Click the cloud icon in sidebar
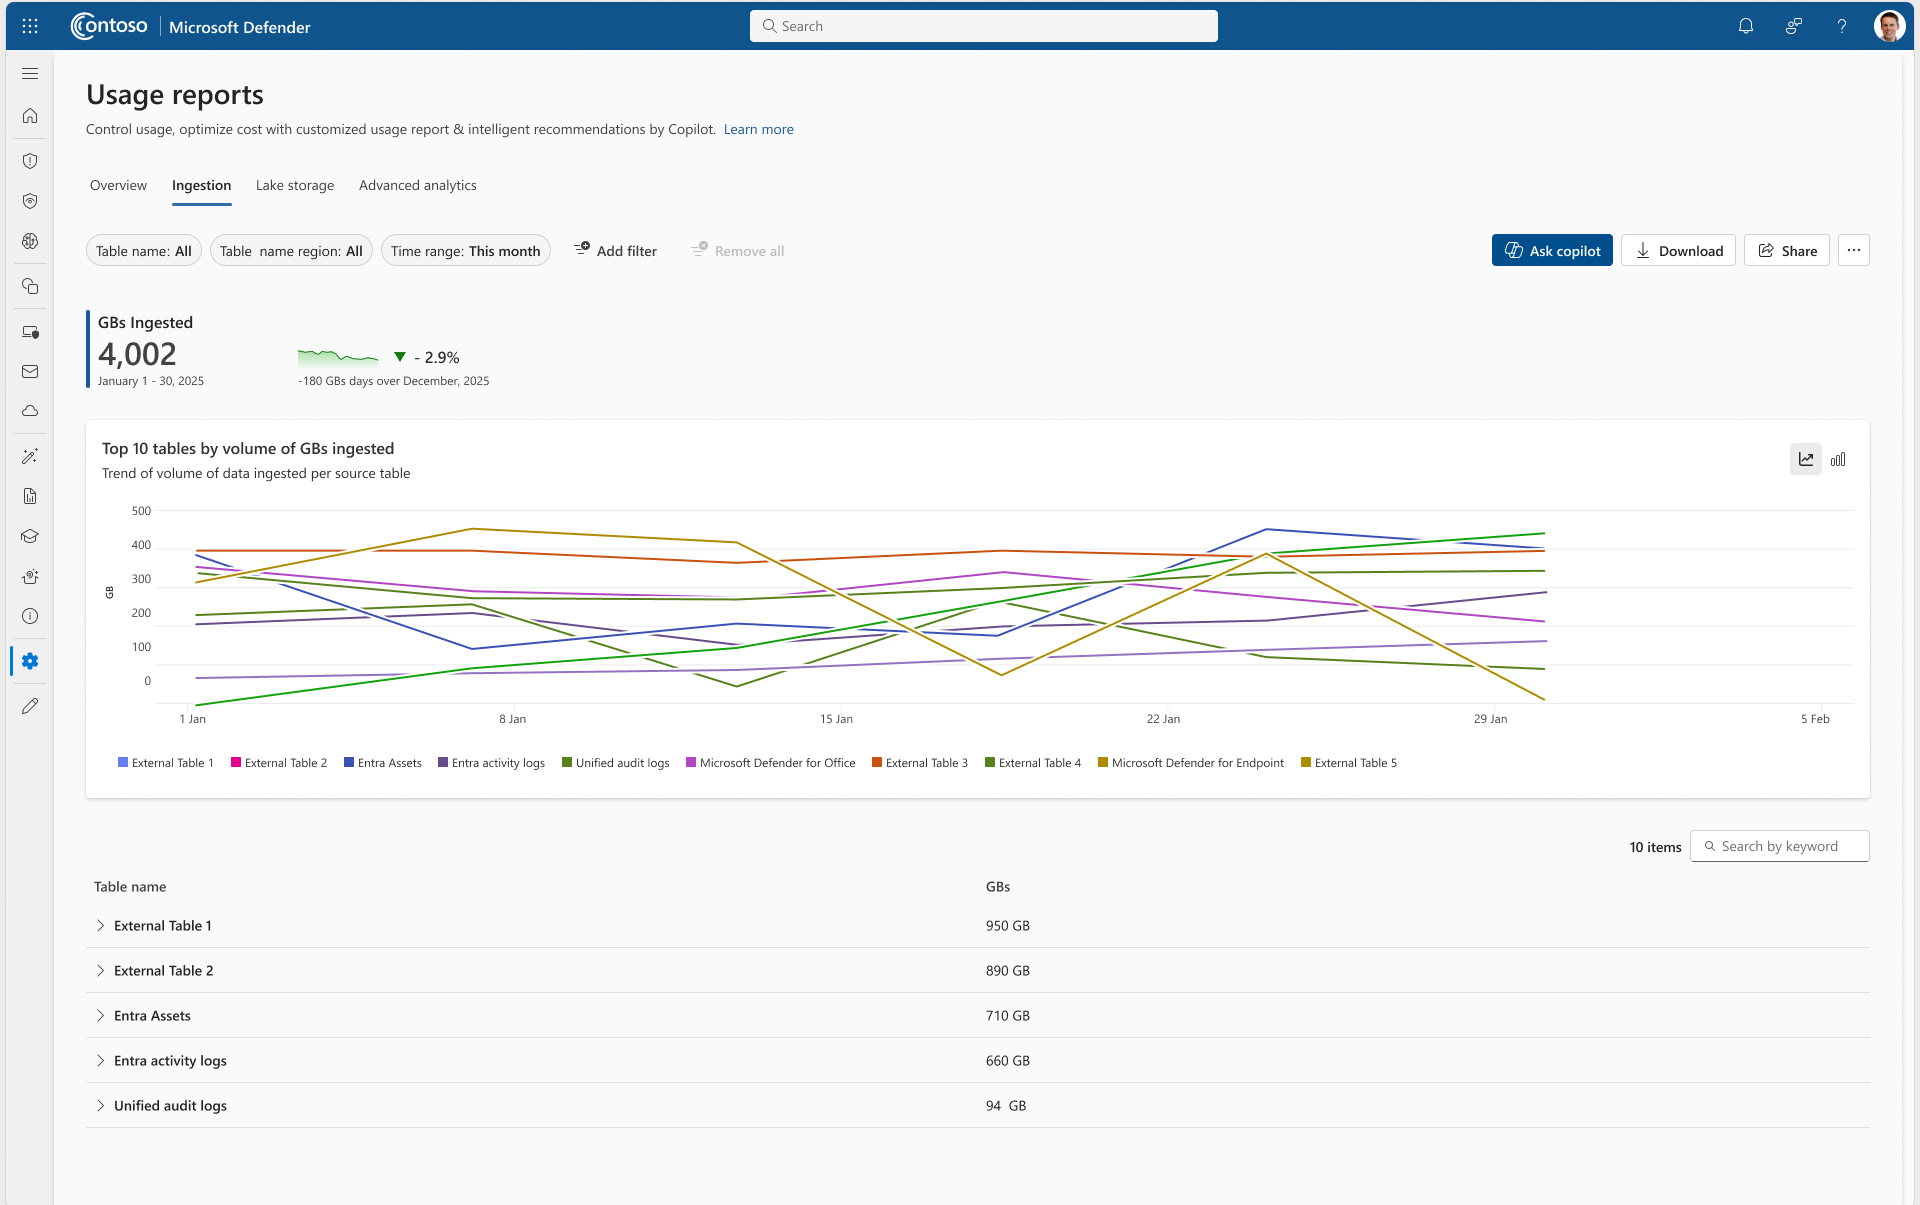Screen dimensions: 1920x1205 (30, 411)
